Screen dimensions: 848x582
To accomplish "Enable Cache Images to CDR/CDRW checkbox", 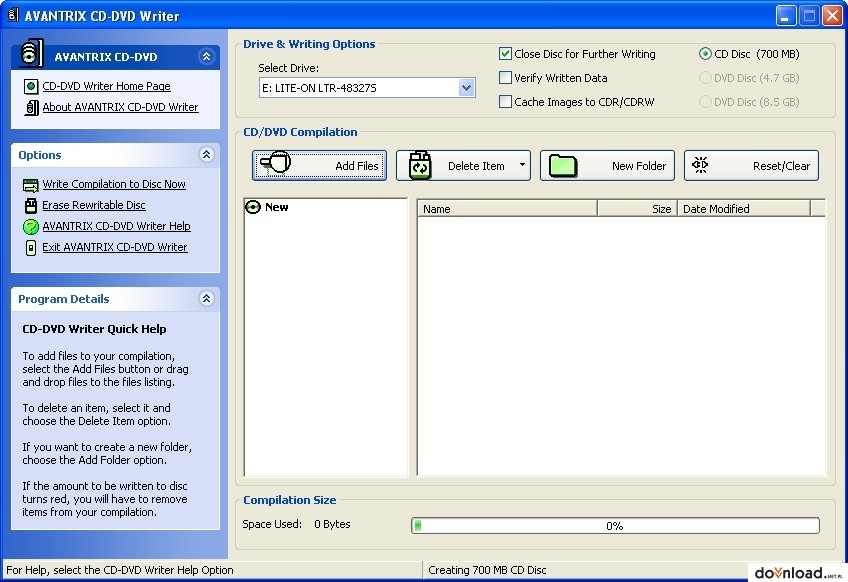I will coord(505,102).
